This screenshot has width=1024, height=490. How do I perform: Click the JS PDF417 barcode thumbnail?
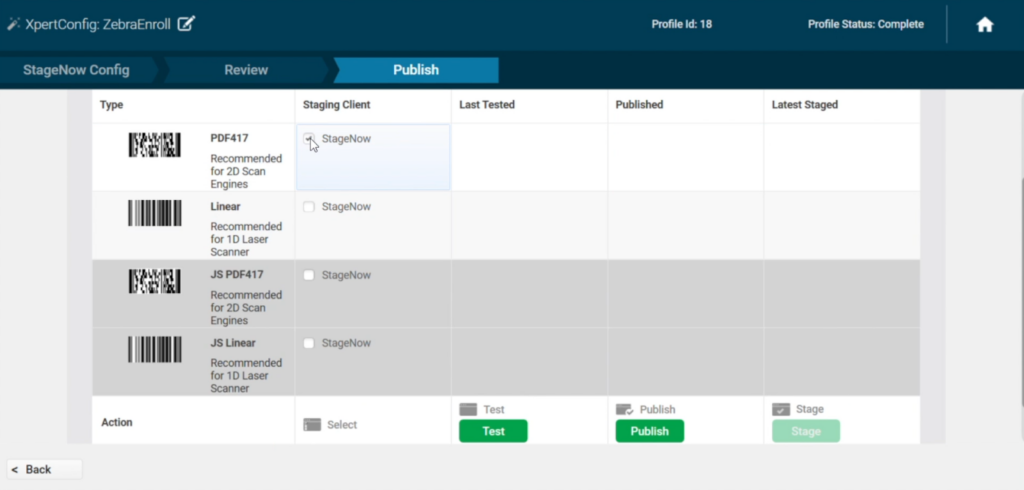(x=155, y=281)
